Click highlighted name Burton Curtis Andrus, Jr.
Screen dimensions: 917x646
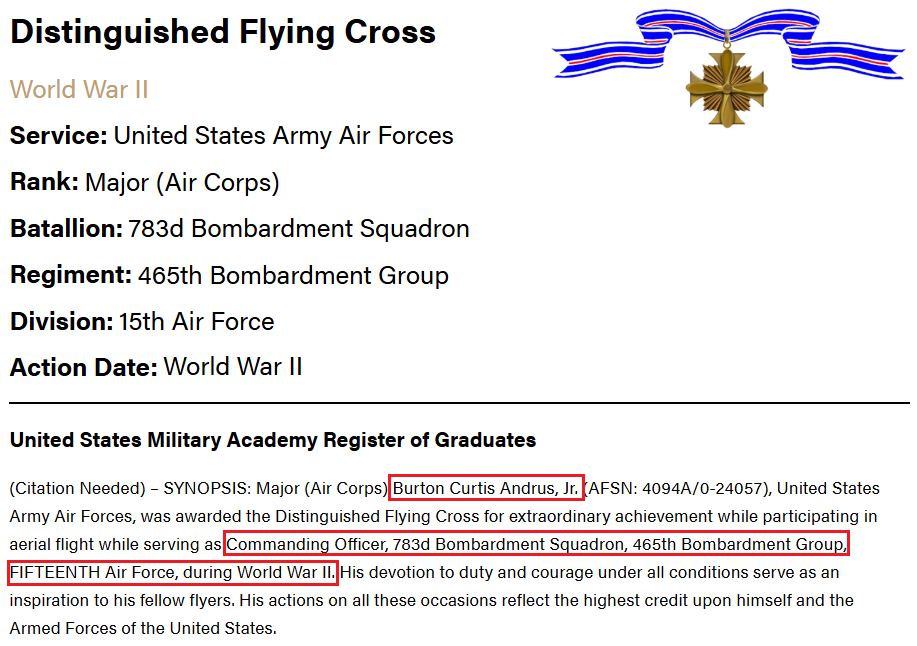(486, 488)
